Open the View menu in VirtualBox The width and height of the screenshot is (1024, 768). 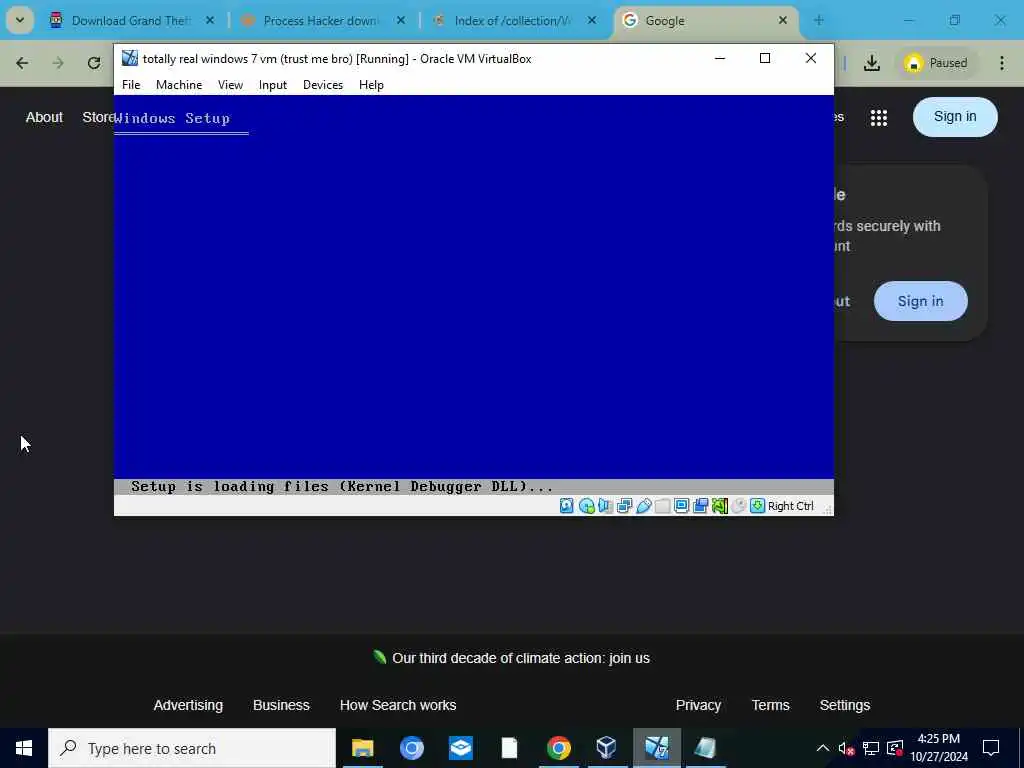[230, 85]
